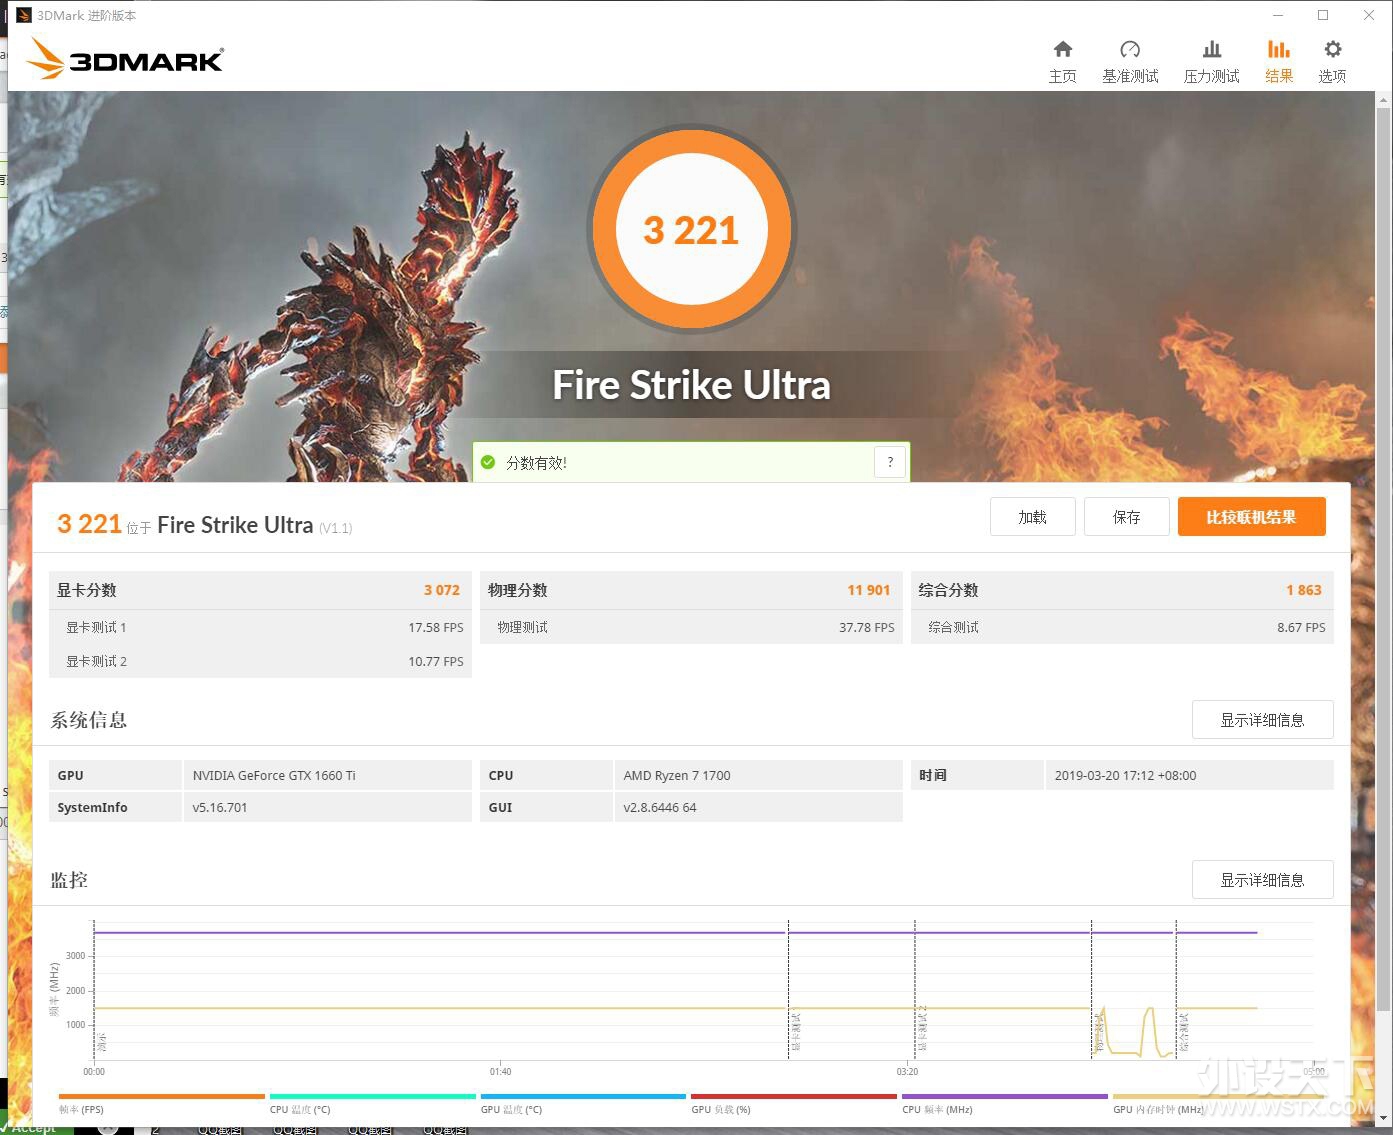1393x1135 pixels.
Task: Open the 主页 home tab
Action: pos(1062,62)
